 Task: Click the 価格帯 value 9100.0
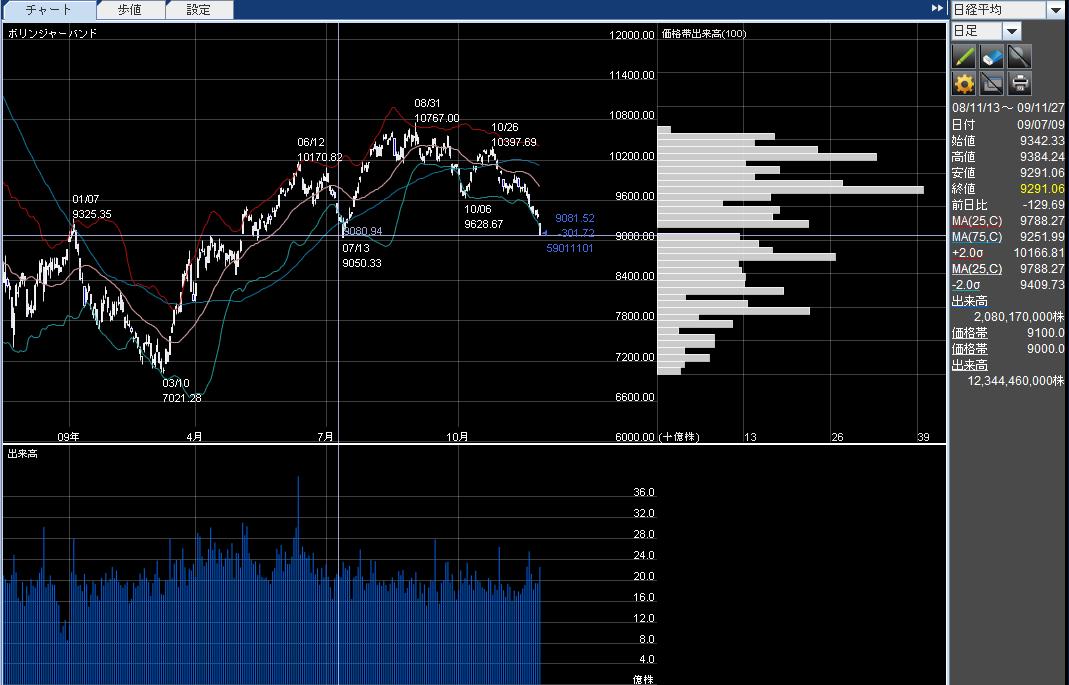pyautogui.click(x=1045, y=333)
